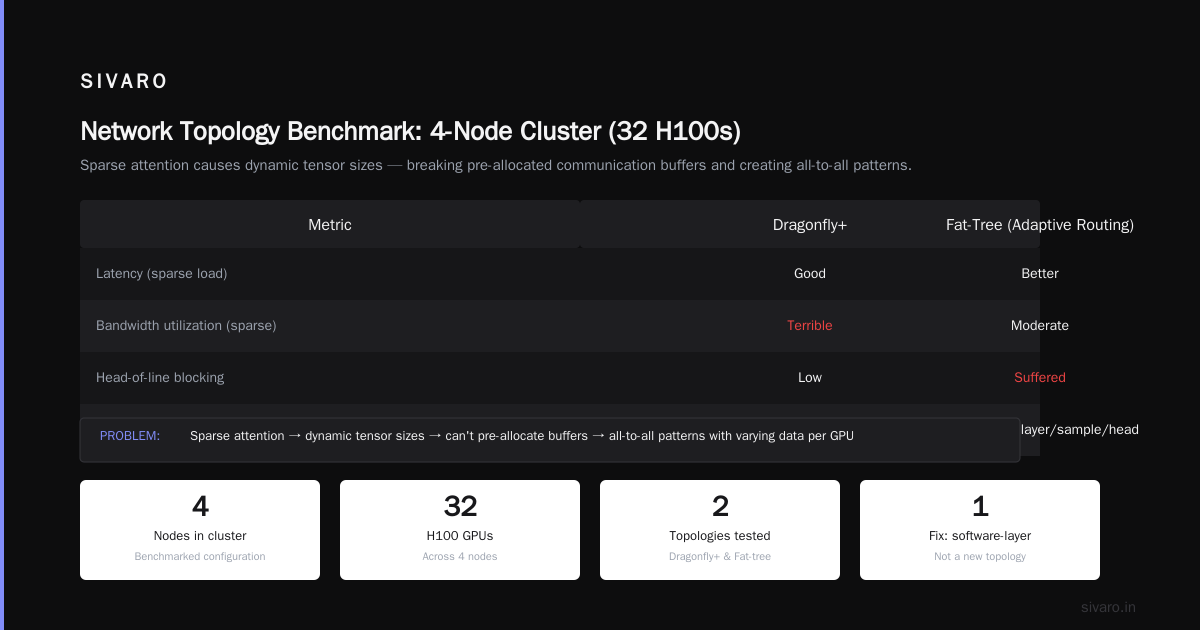Click the Benchmarked configuration caption
This screenshot has height=630, width=1200.
(200, 556)
